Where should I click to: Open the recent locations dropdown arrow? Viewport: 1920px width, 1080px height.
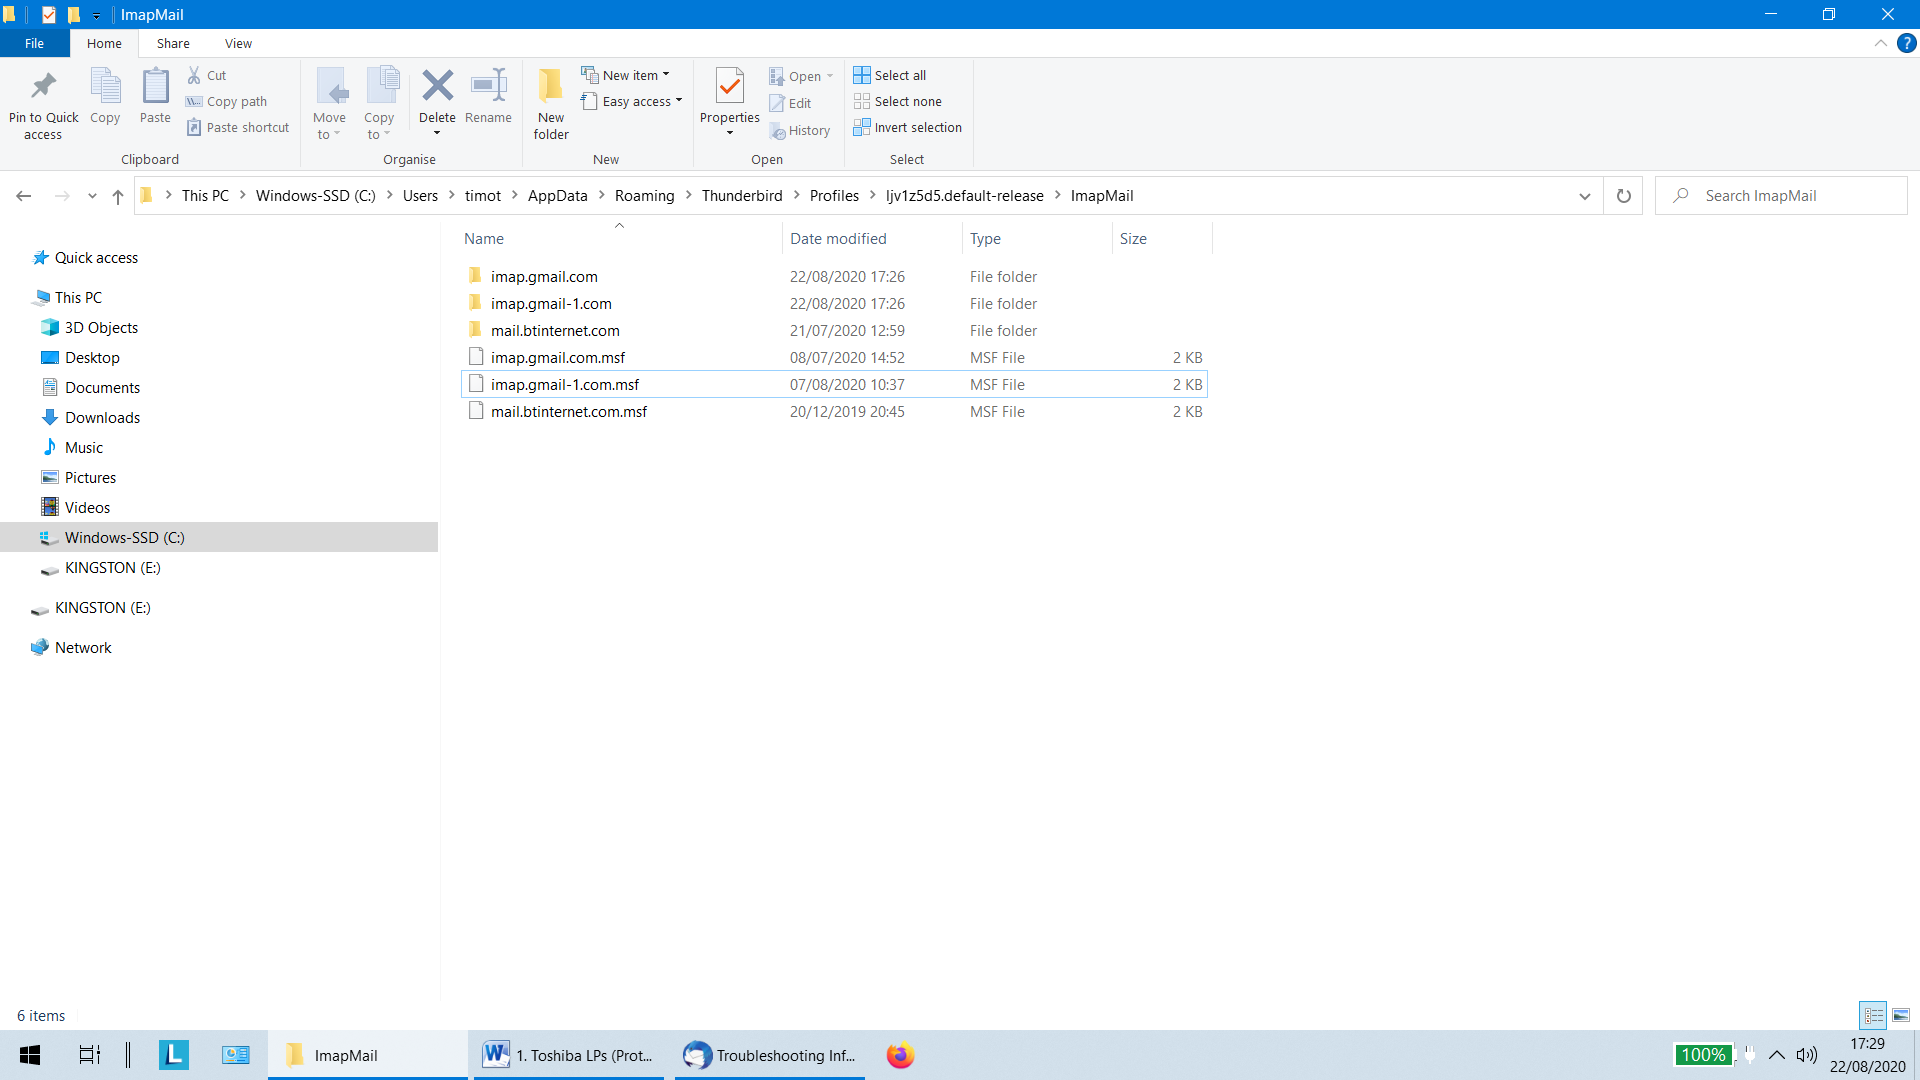[x=92, y=196]
